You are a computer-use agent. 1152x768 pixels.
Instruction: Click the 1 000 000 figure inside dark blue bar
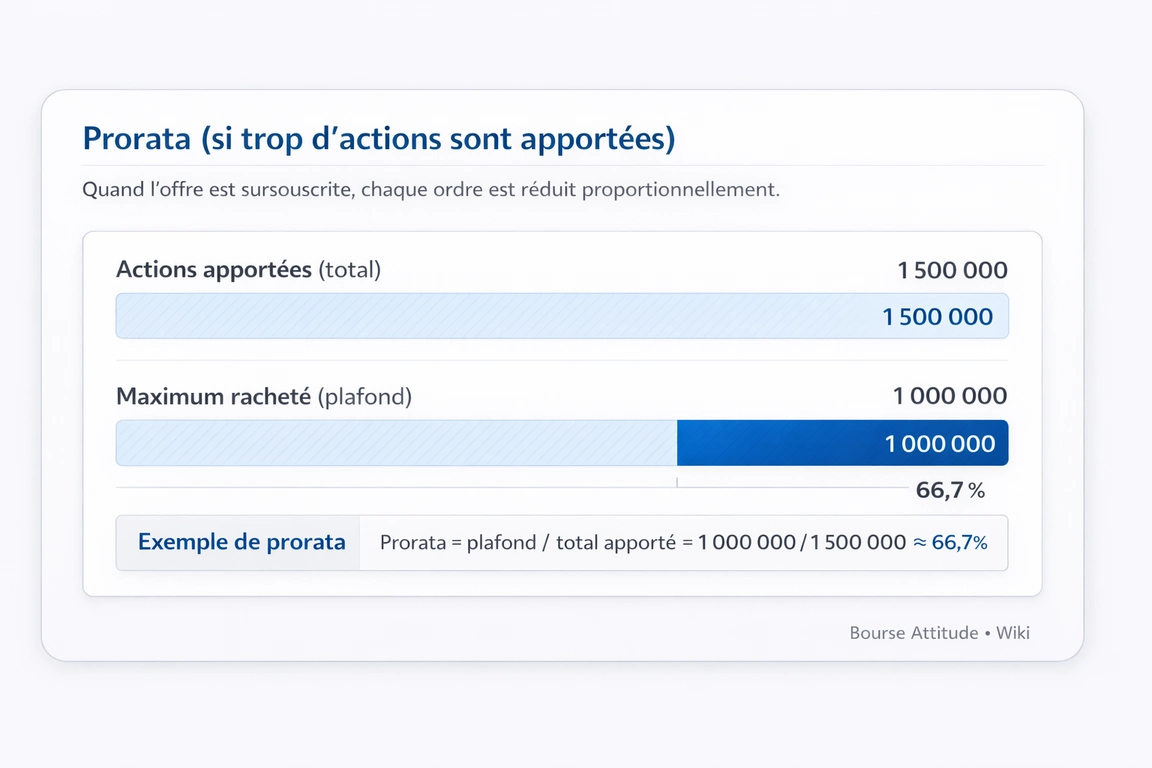940,444
